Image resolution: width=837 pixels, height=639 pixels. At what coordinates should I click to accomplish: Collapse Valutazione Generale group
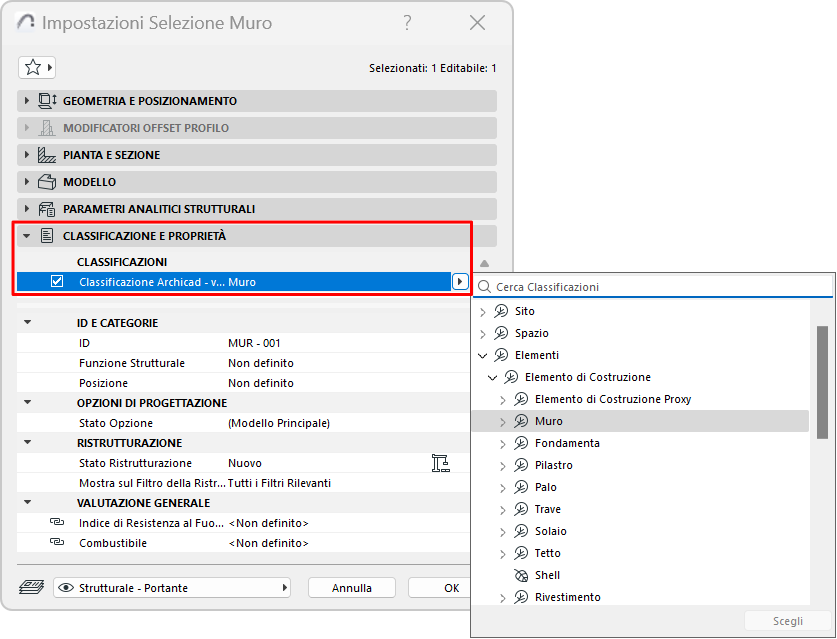28,502
